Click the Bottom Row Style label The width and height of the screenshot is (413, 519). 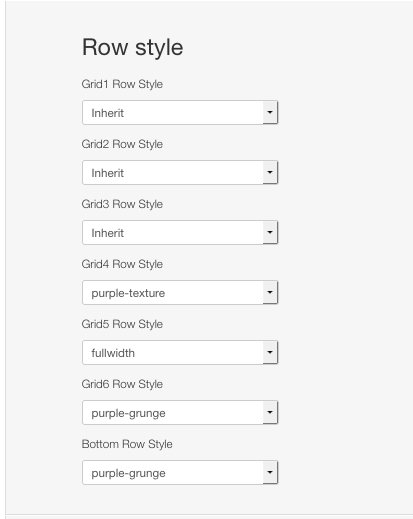(x=127, y=444)
